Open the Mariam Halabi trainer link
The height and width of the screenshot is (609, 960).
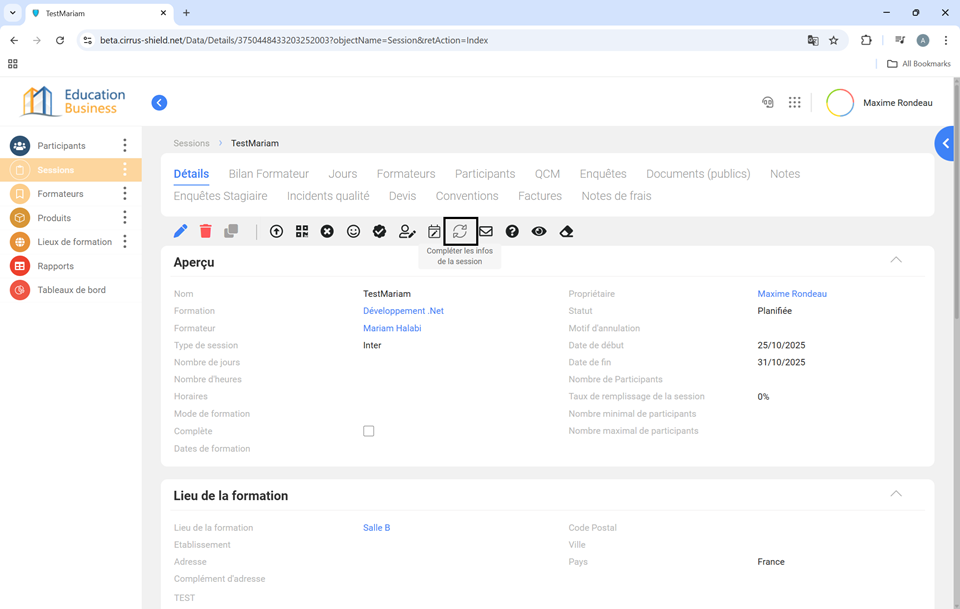[x=392, y=328]
